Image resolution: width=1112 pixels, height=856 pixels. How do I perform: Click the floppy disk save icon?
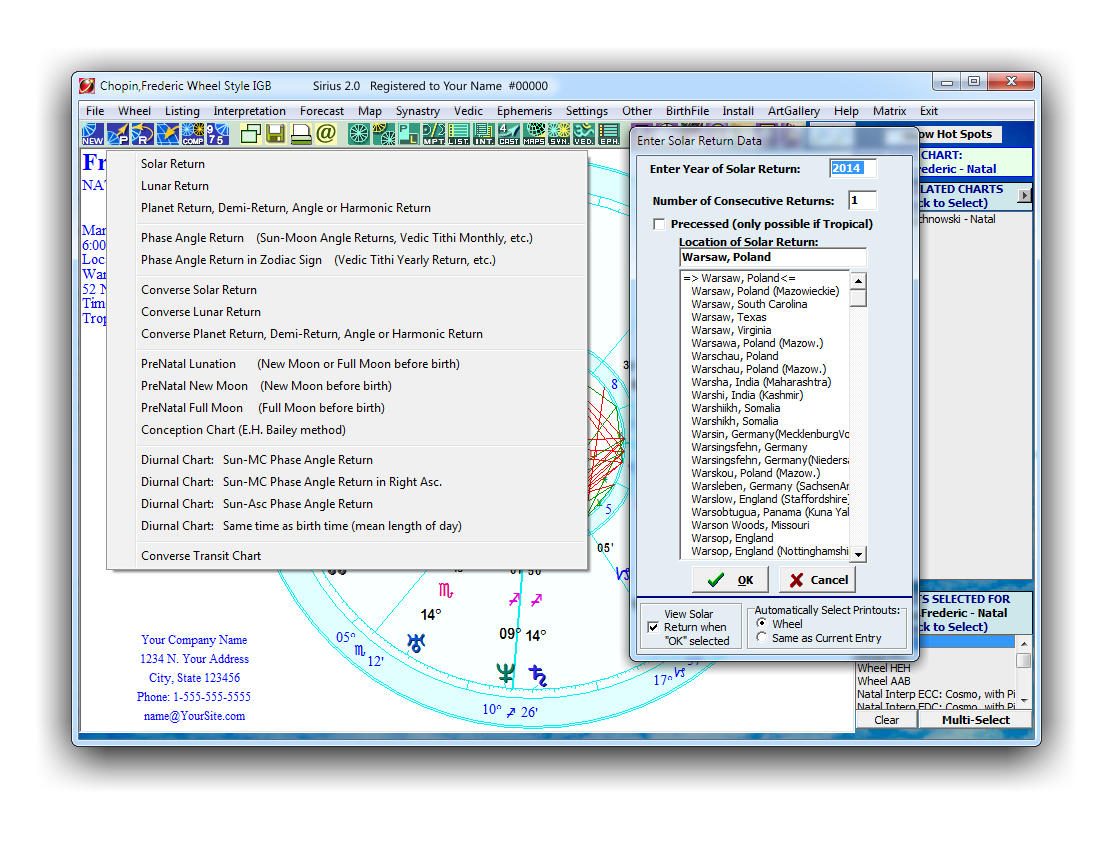(x=276, y=134)
